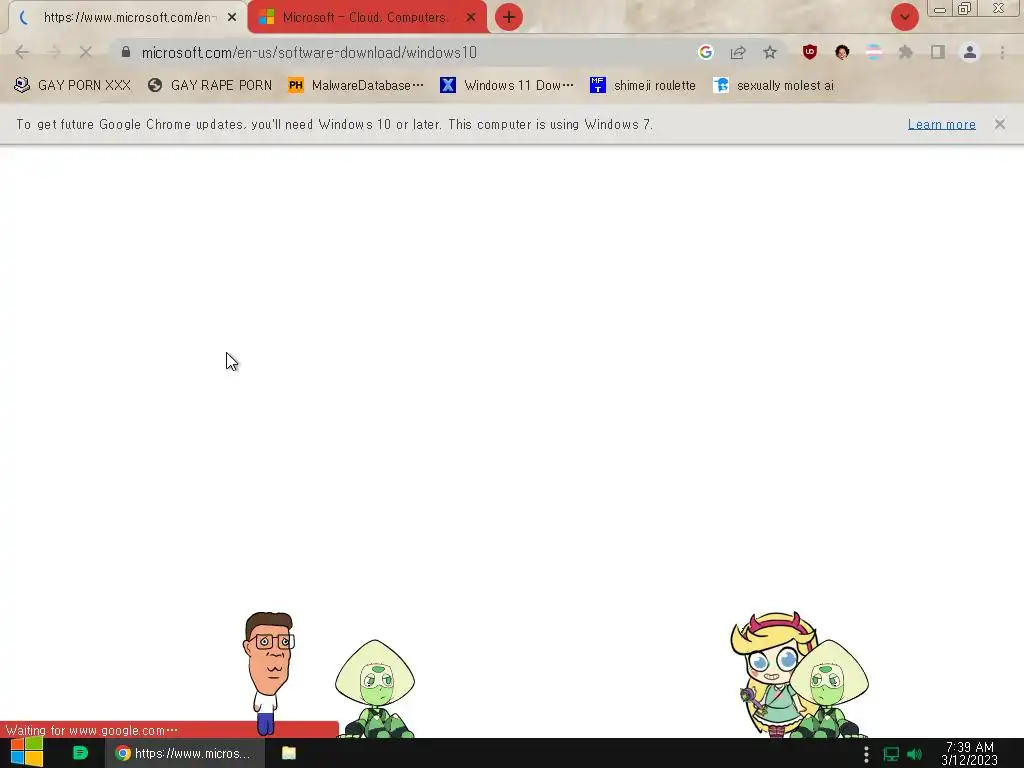Viewport: 1024px width, 768px height.
Task: Close the Microsoft – Cloud, Computers tab
Action: point(471,18)
